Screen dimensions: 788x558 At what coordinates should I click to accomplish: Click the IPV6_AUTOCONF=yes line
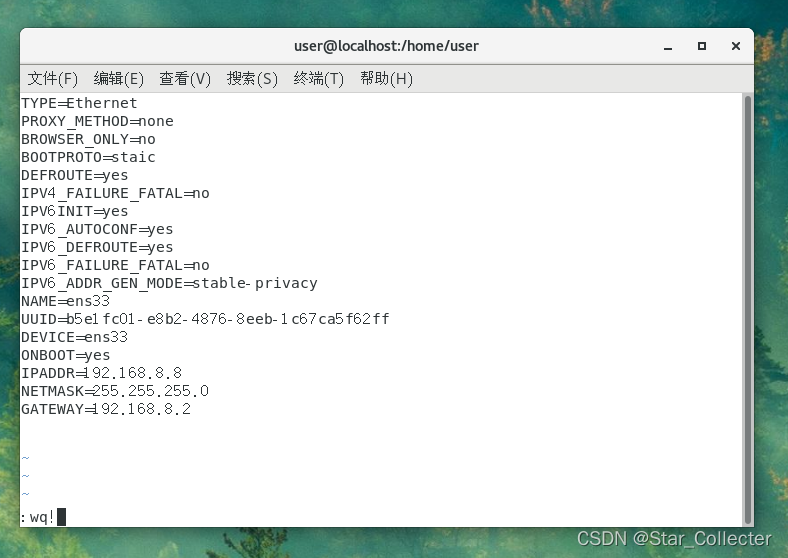click(x=97, y=229)
